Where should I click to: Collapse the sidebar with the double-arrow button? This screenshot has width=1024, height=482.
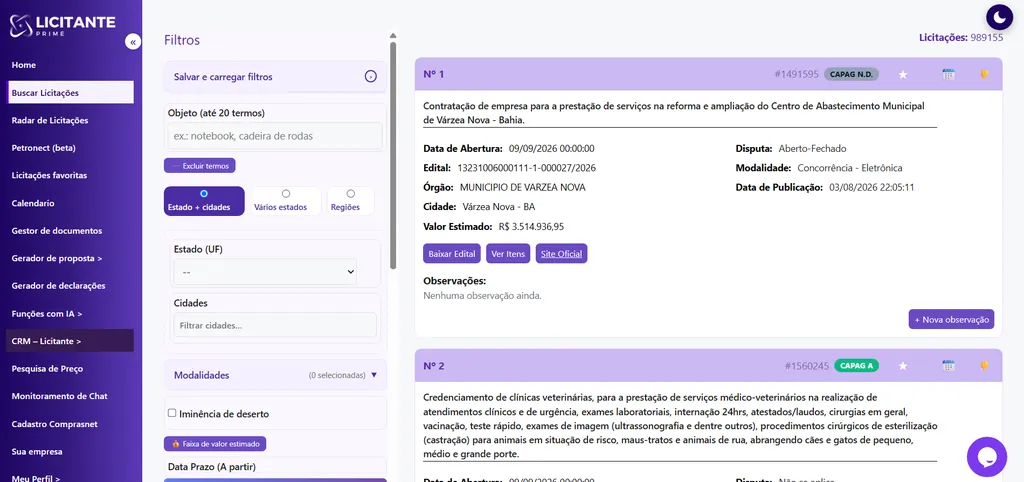pos(133,42)
